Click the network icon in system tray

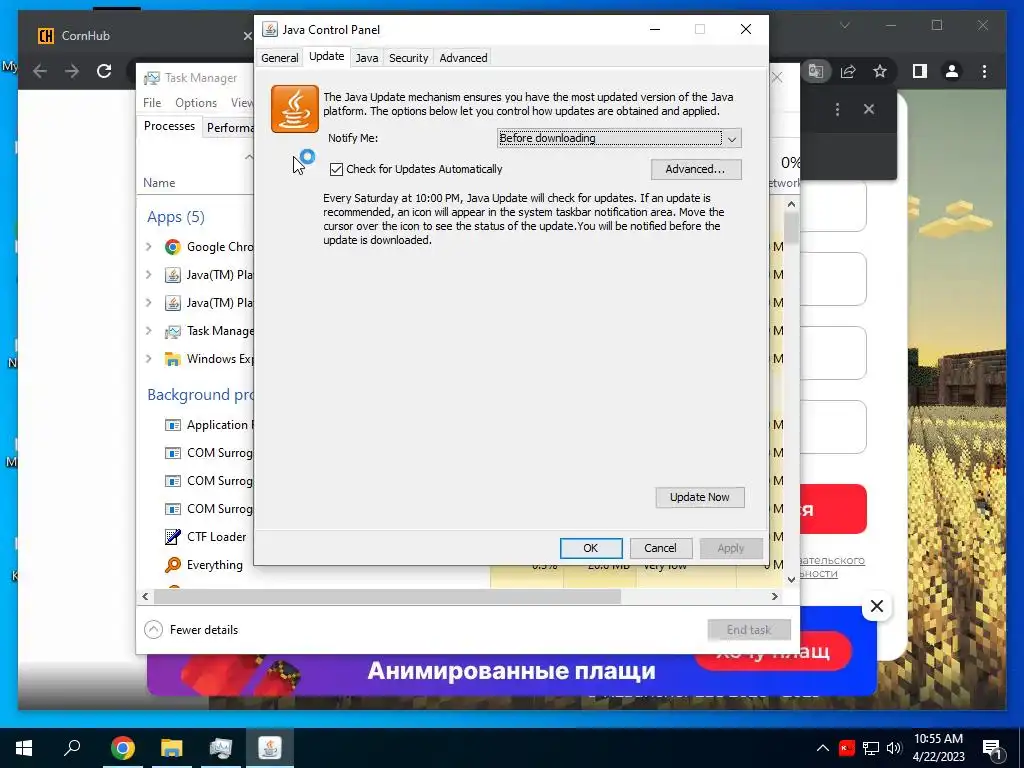[871, 748]
